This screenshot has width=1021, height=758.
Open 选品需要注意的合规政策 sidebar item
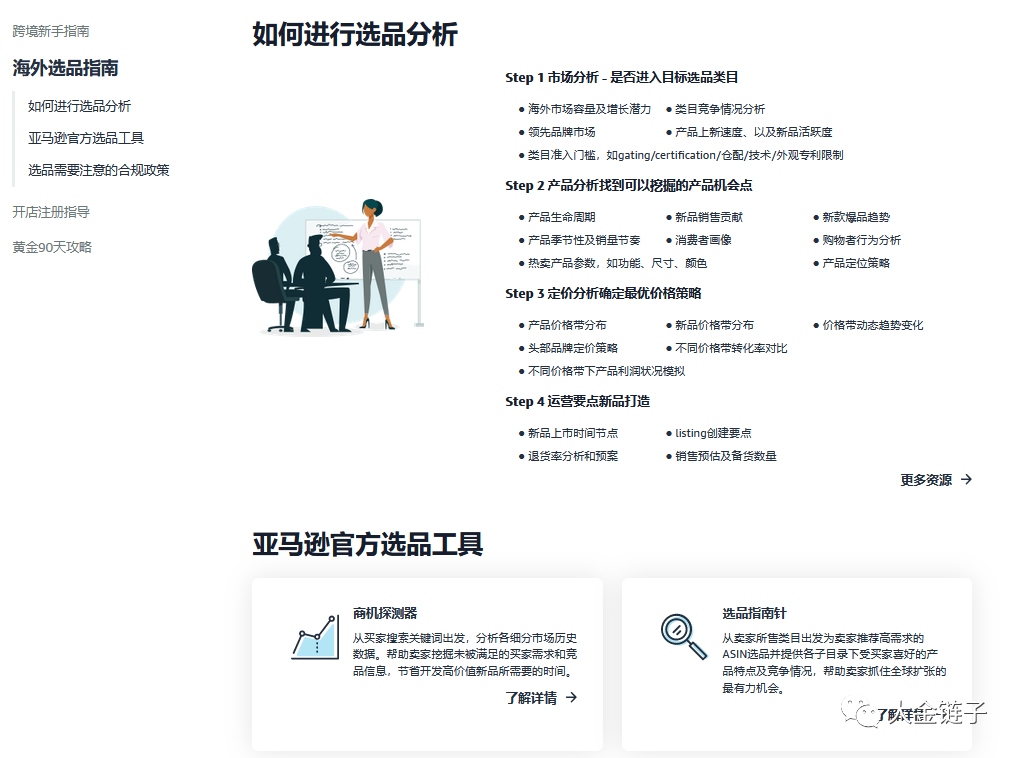[98, 170]
